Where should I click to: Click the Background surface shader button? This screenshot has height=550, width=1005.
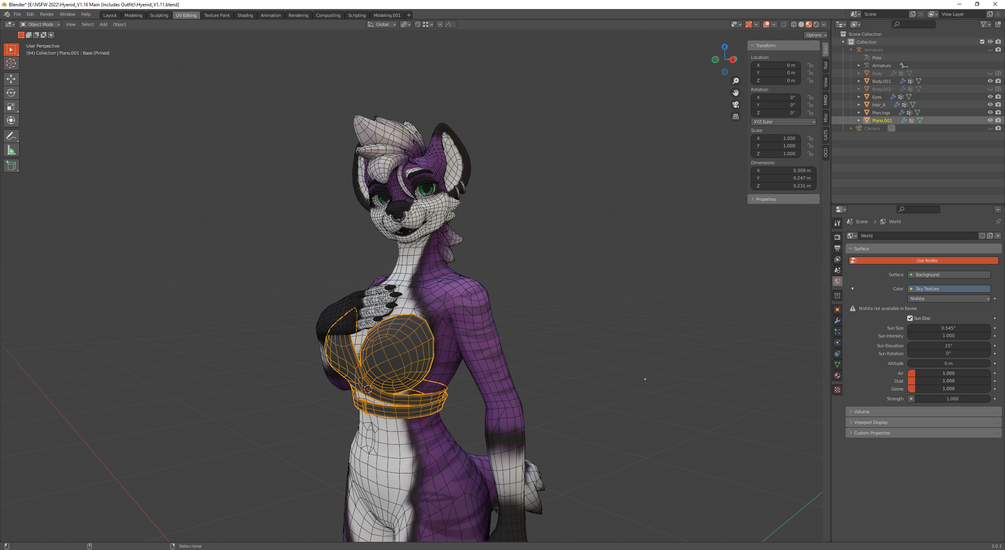(x=949, y=274)
